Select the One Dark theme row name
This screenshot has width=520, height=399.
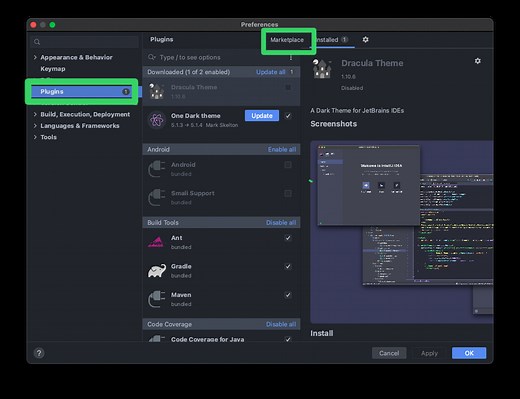[x=196, y=116]
